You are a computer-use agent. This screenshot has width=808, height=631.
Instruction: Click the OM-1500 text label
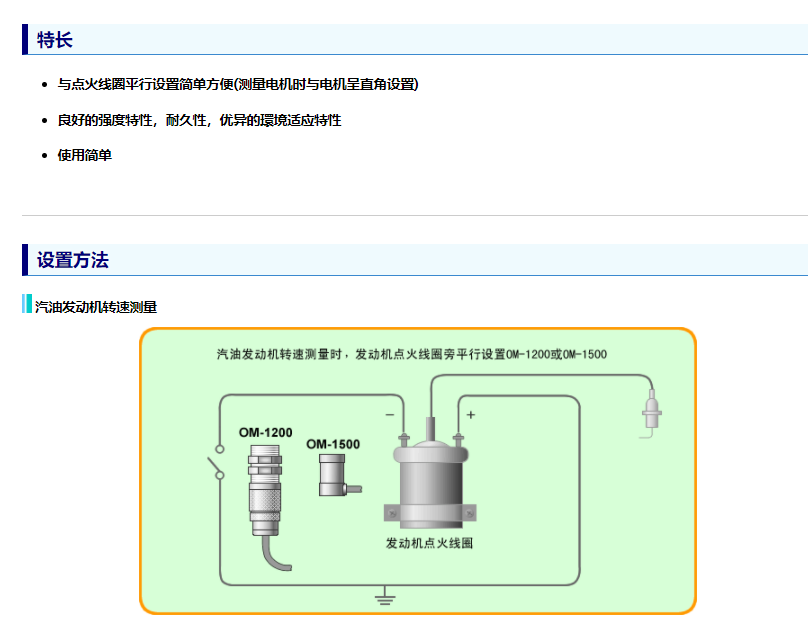(333, 444)
